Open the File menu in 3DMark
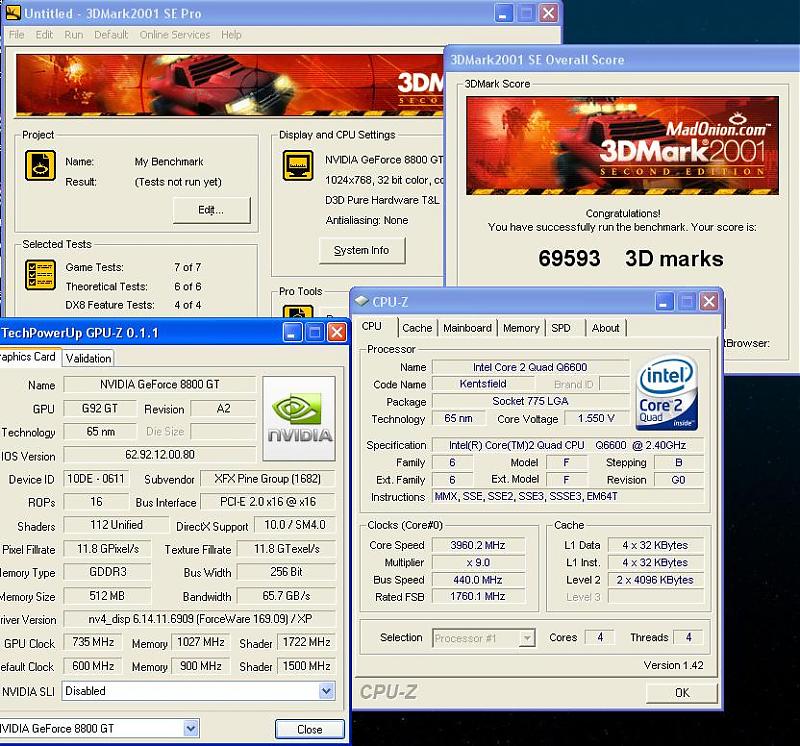This screenshot has height=746, width=800. [x=16, y=35]
